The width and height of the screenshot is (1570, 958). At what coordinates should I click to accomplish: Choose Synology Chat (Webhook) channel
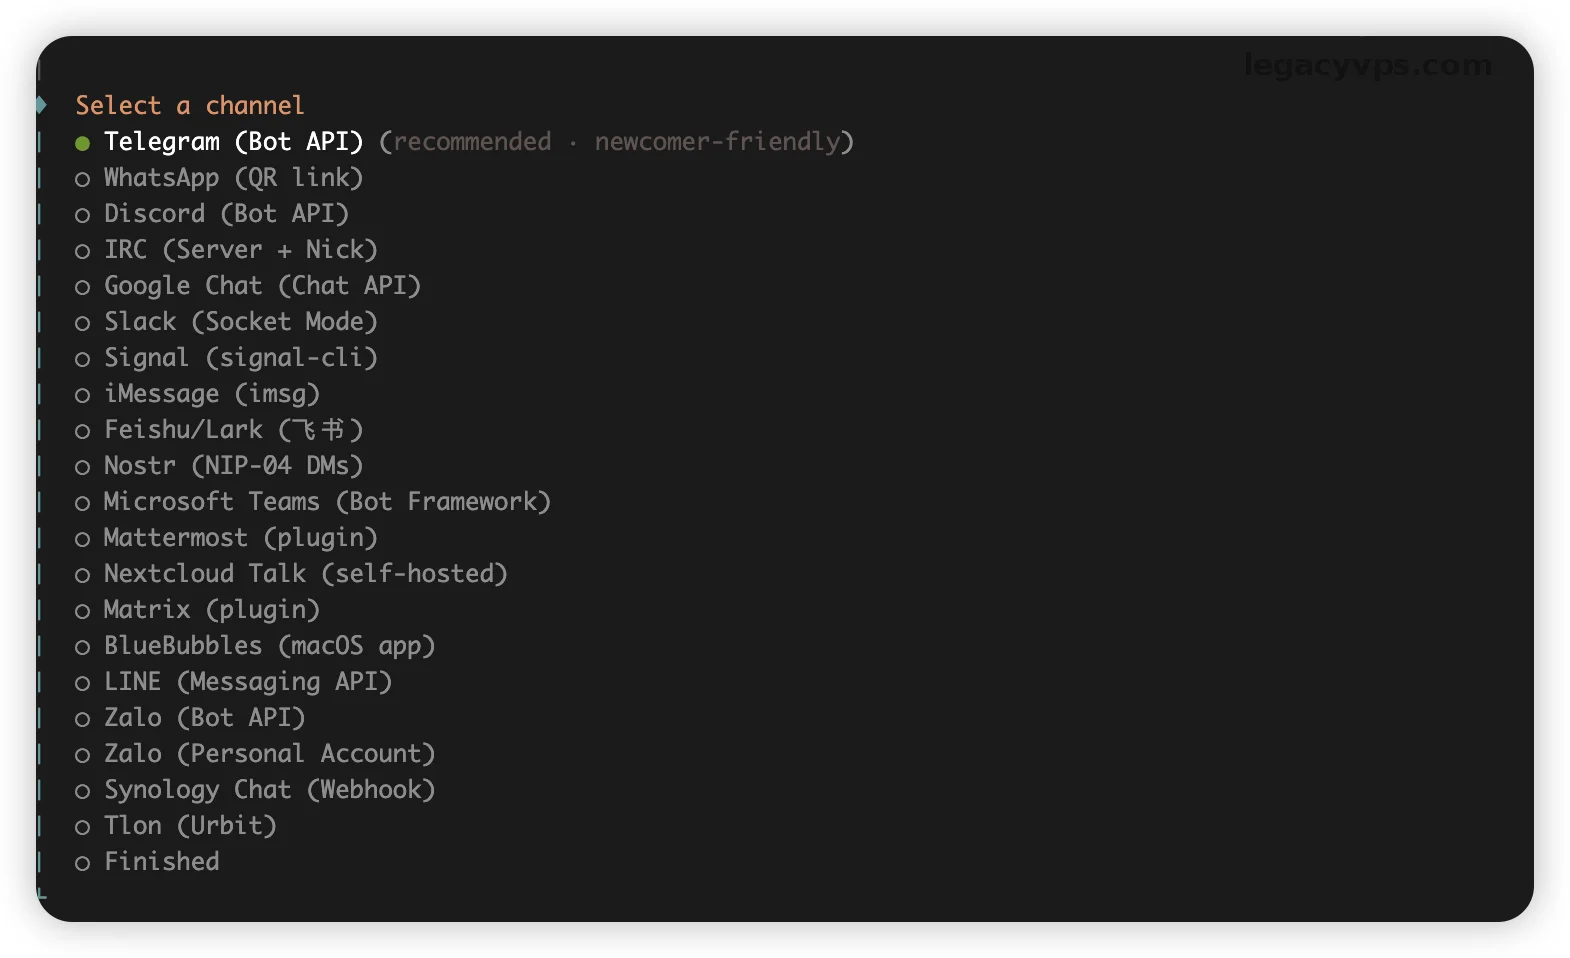pyautogui.click(x=269, y=790)
